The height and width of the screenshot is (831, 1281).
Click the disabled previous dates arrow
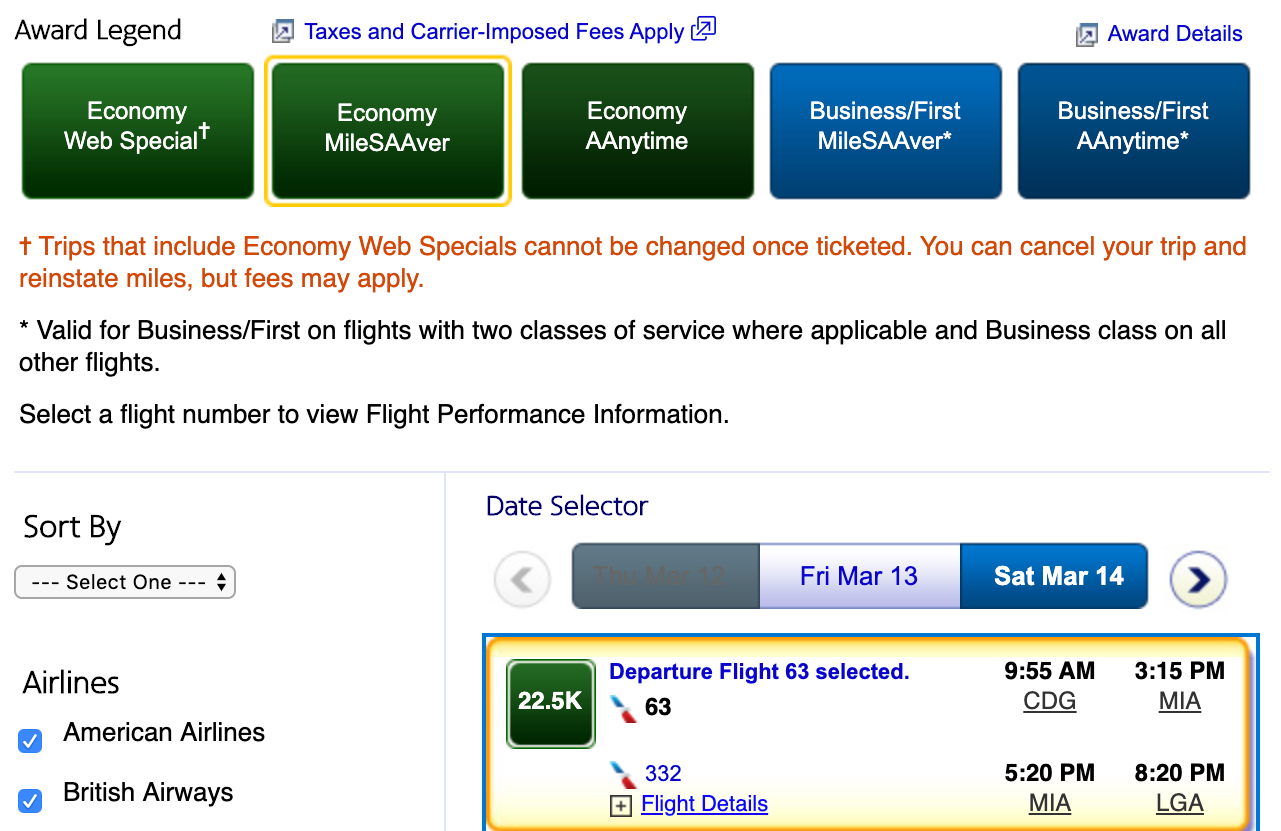(x=522, y=578)
